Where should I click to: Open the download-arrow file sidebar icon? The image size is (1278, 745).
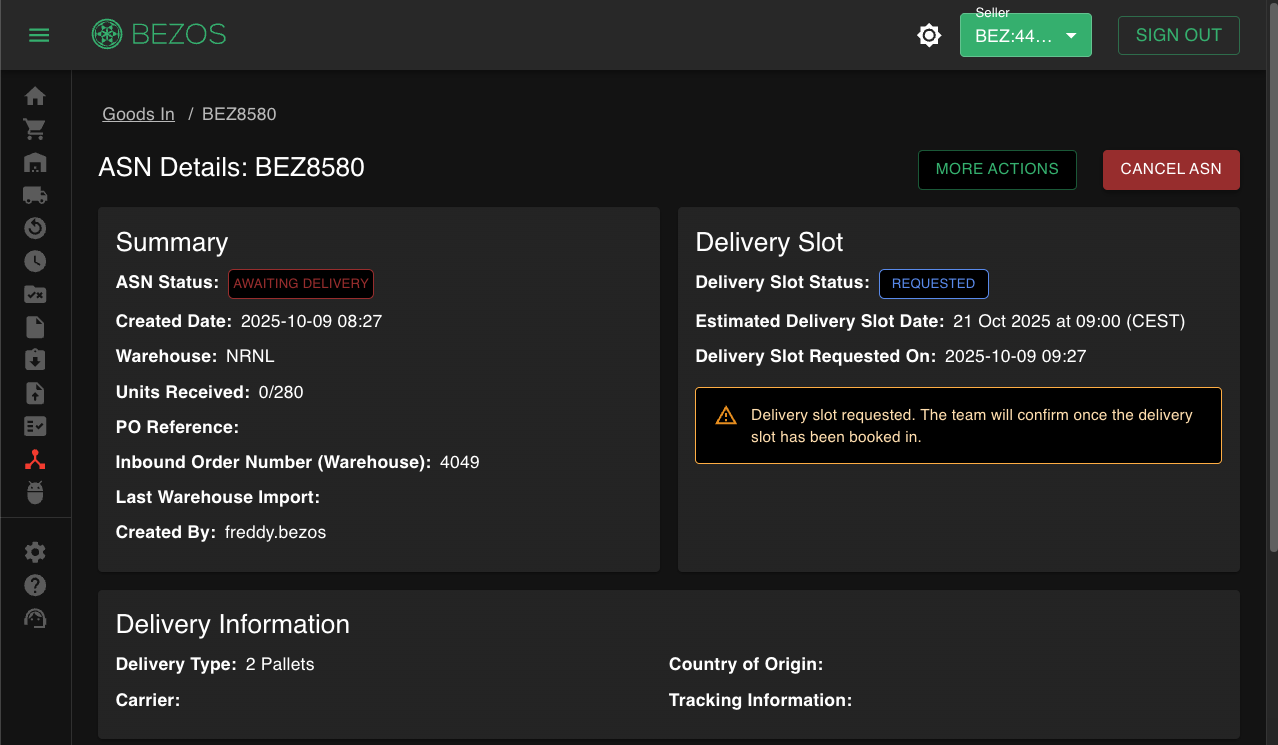(35, 360)
